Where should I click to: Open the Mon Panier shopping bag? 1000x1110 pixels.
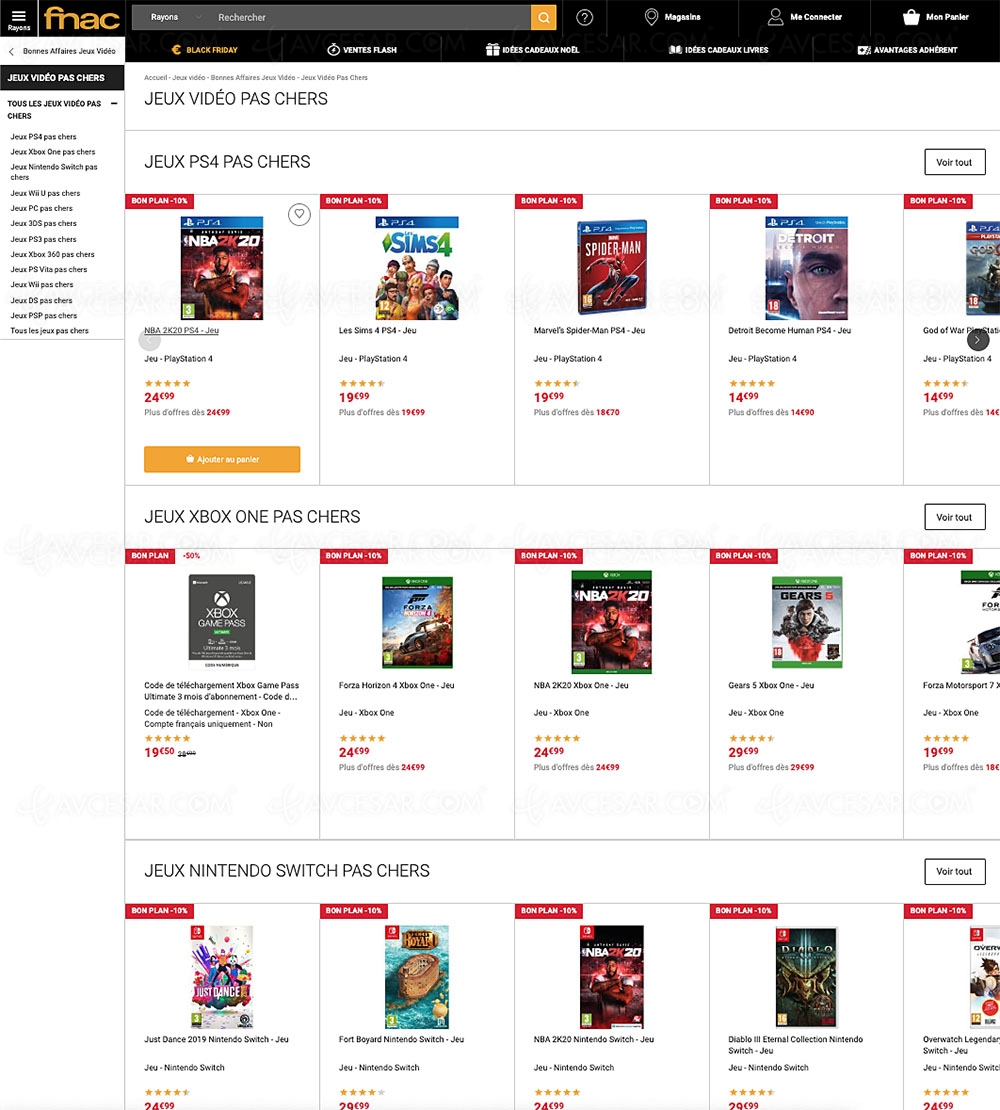click(910, 17)
